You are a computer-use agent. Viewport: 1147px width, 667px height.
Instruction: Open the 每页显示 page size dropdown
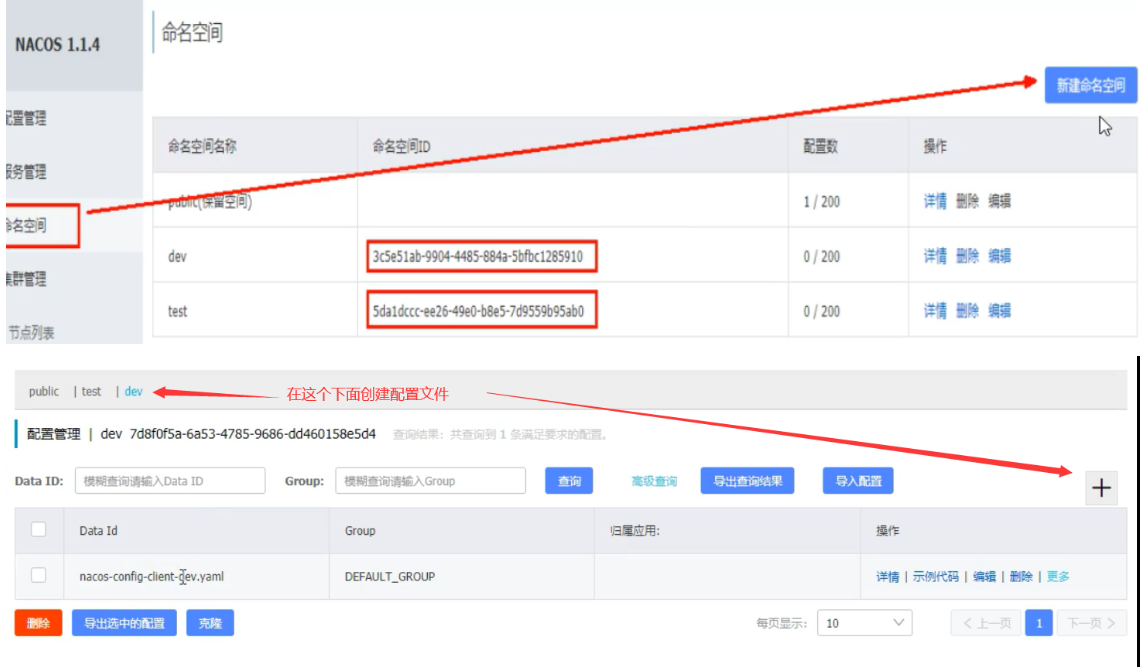tap(865, 623)
